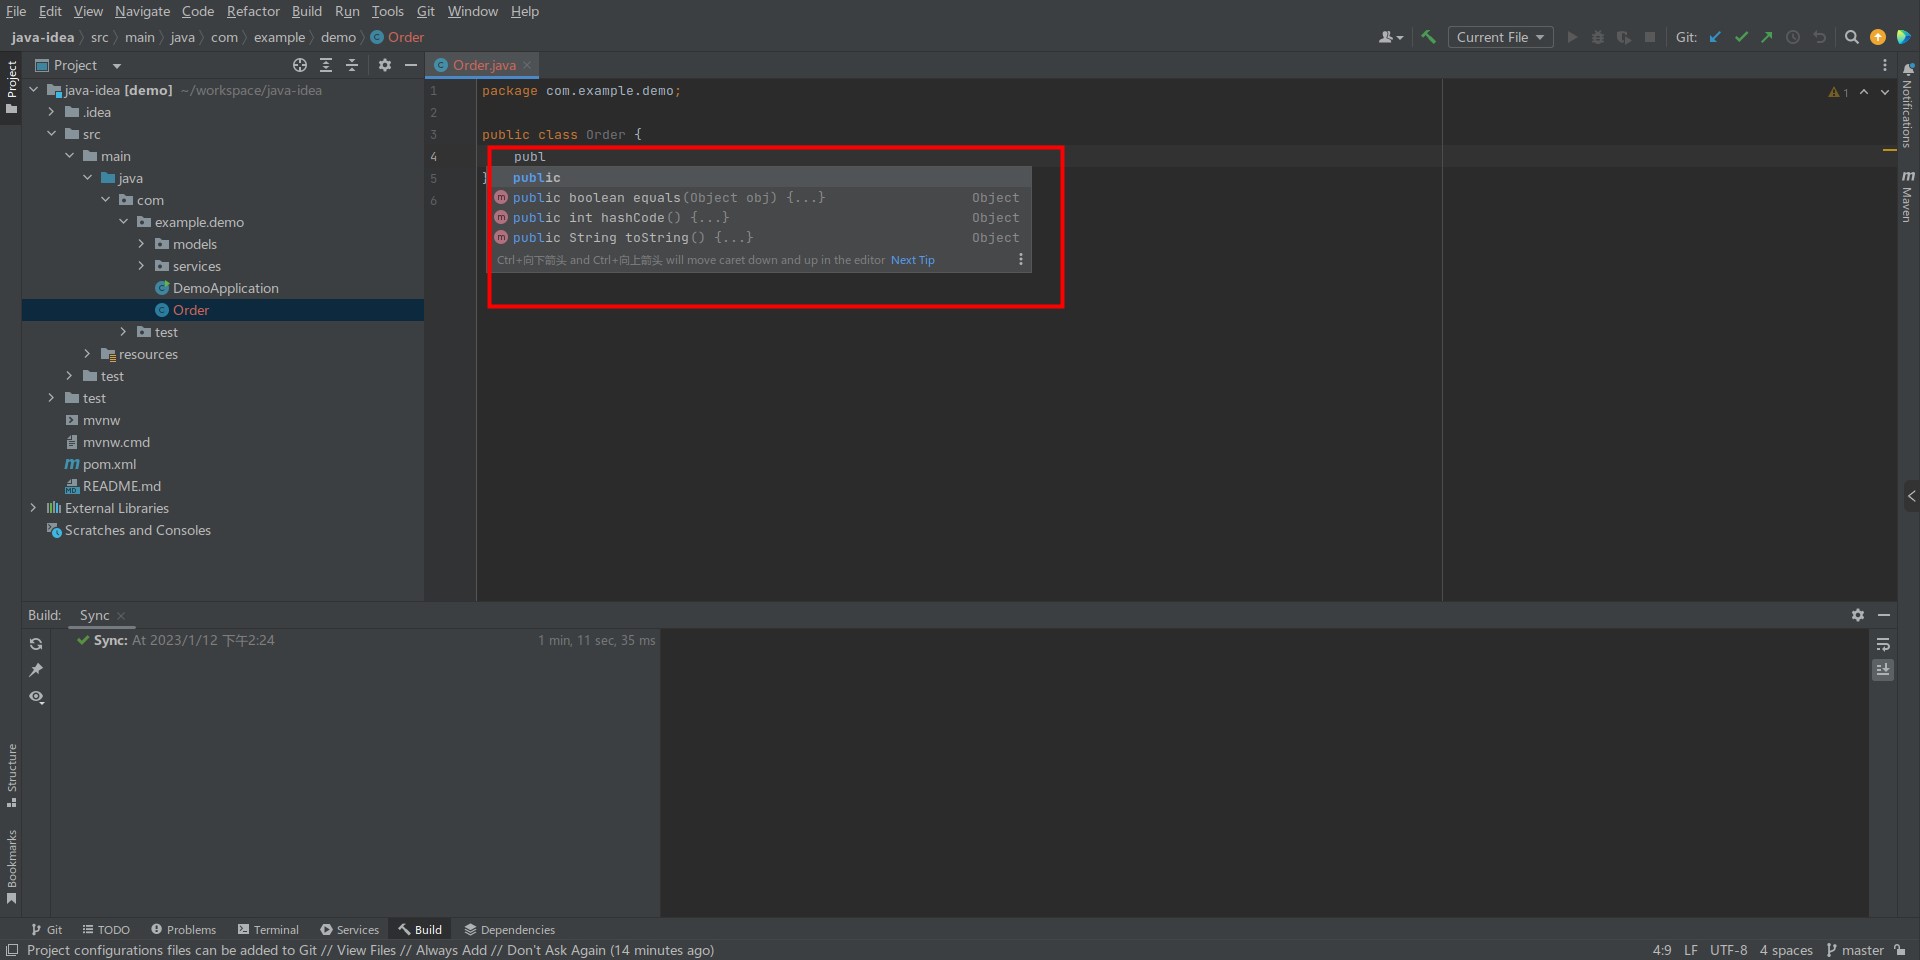The height and width of the screenshot is (960, 1920).
Task: Click the UTF-8 encoding in status bar
Action: (x=1728, y=950)
